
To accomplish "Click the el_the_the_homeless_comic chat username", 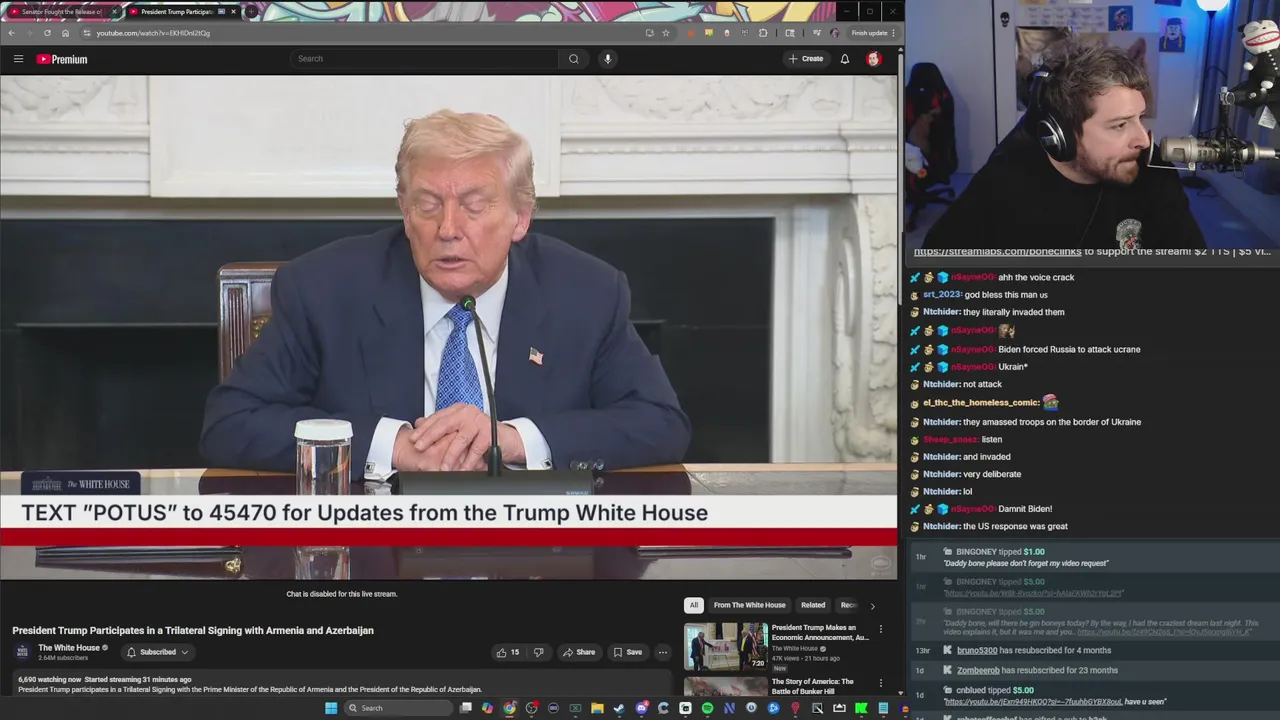I will [981, 403].
